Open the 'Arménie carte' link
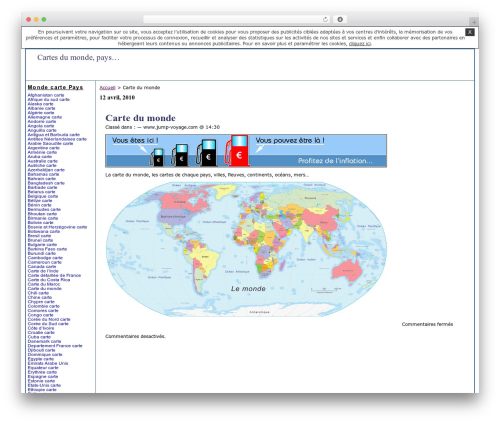Viewport: 500px width, 423px height. [x=42, y=152]
